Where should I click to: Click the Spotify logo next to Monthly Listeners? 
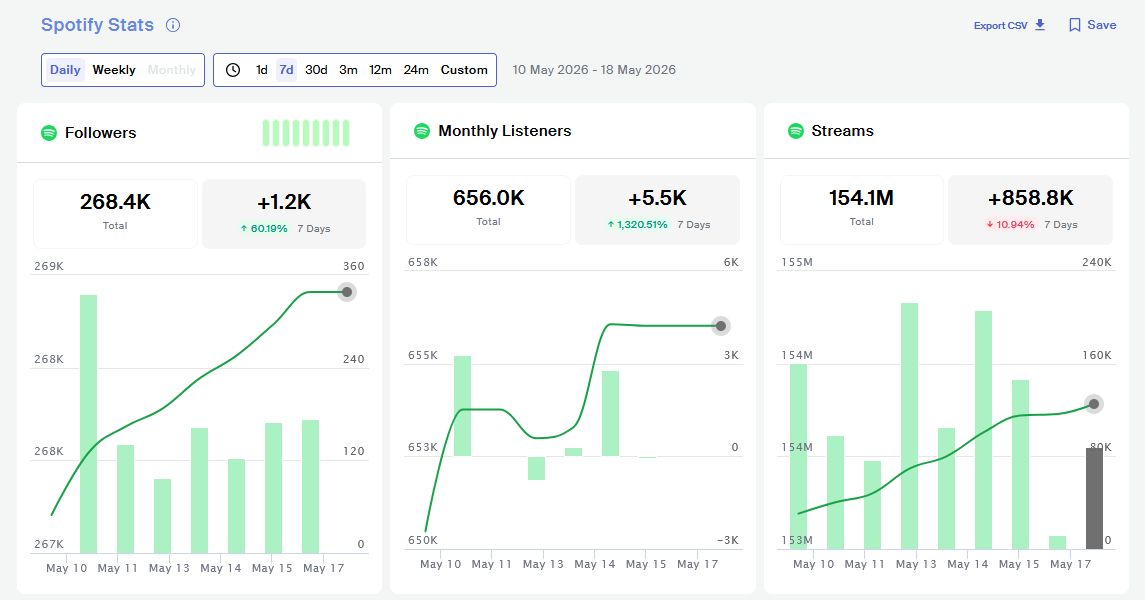(x=422, y=131)
